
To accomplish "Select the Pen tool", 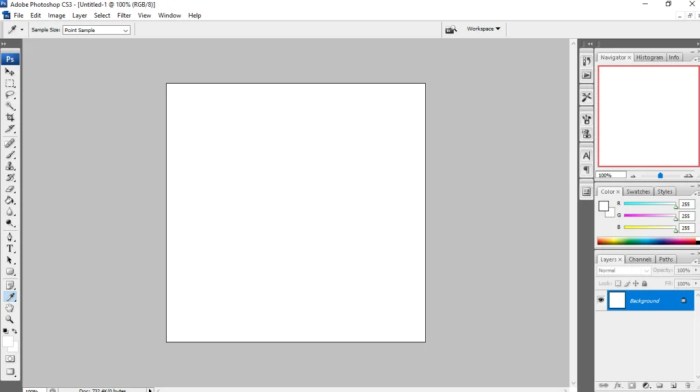I will (10, 237).
